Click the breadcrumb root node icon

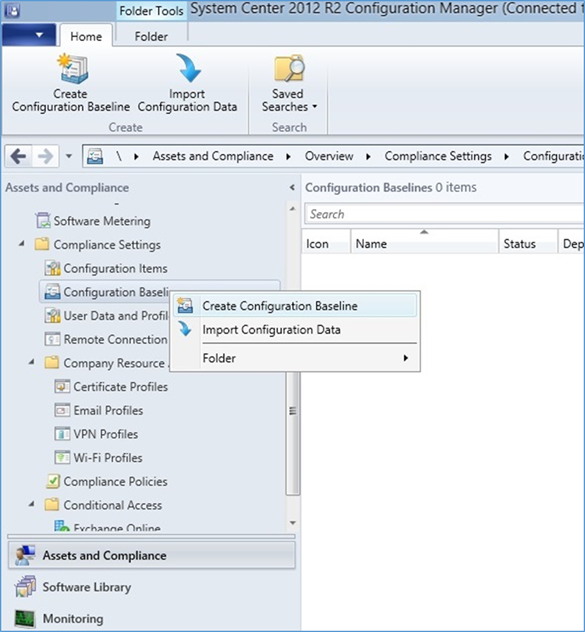95,156
